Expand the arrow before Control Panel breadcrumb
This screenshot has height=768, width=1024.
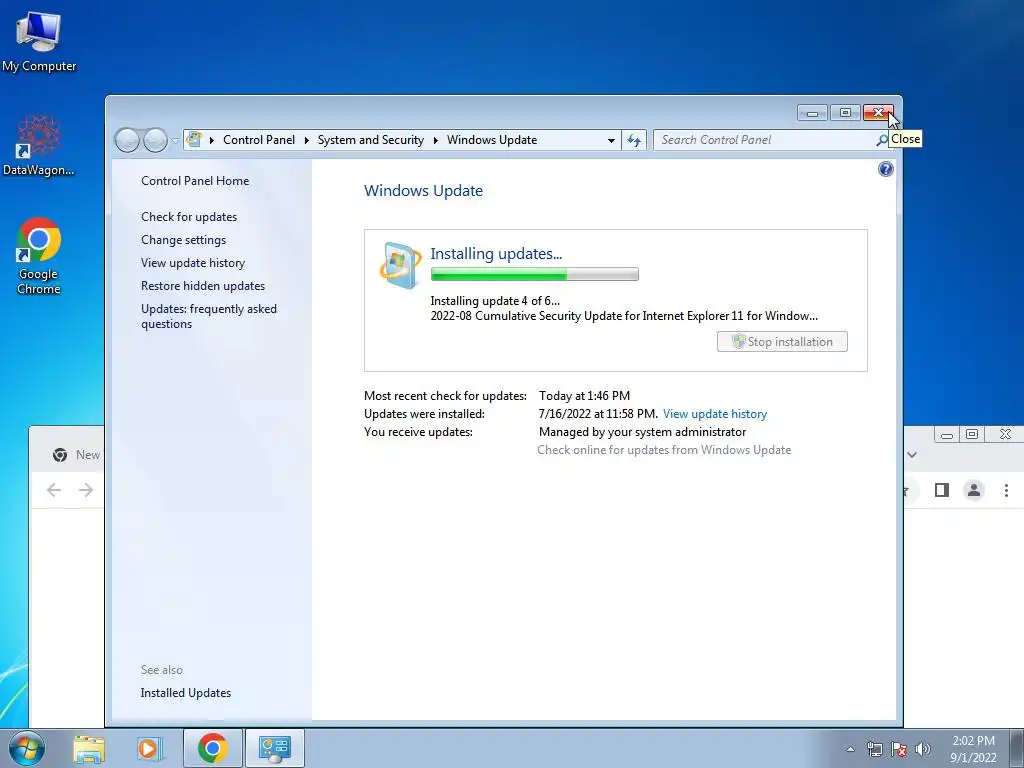pyautogui.click(x=212, y=140)
